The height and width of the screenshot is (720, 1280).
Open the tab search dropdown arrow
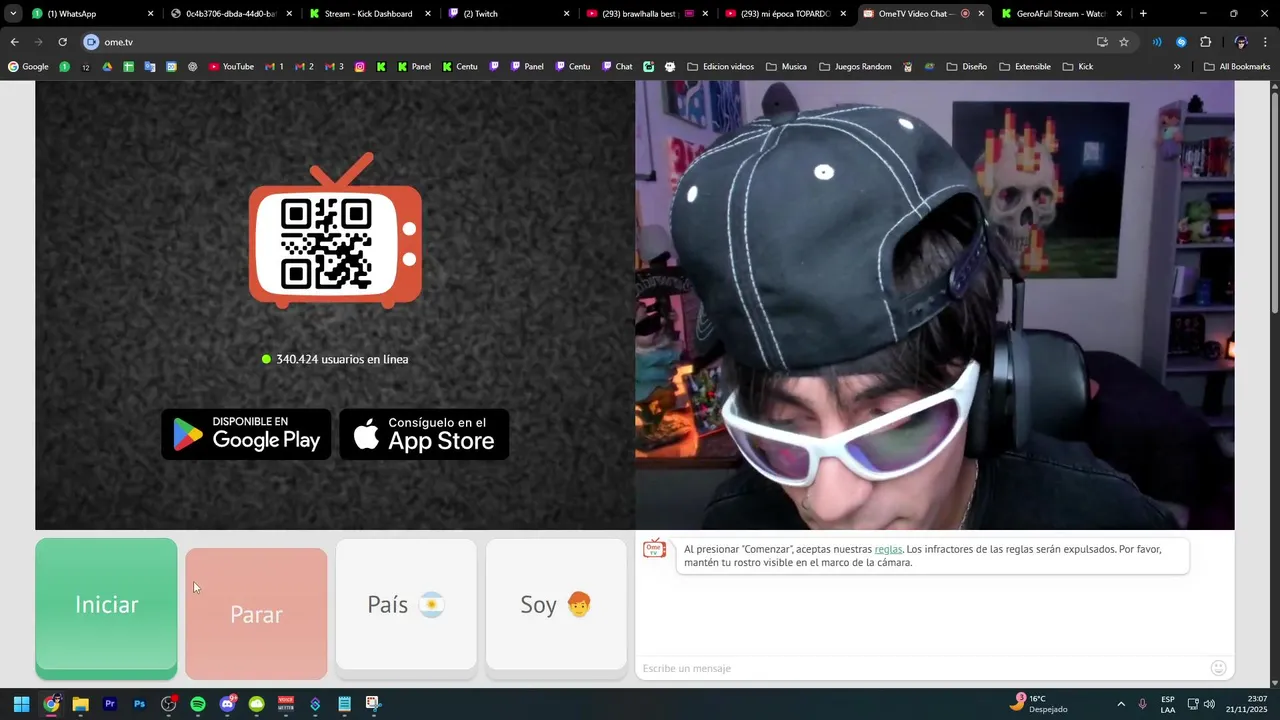[x=13, y=14]
